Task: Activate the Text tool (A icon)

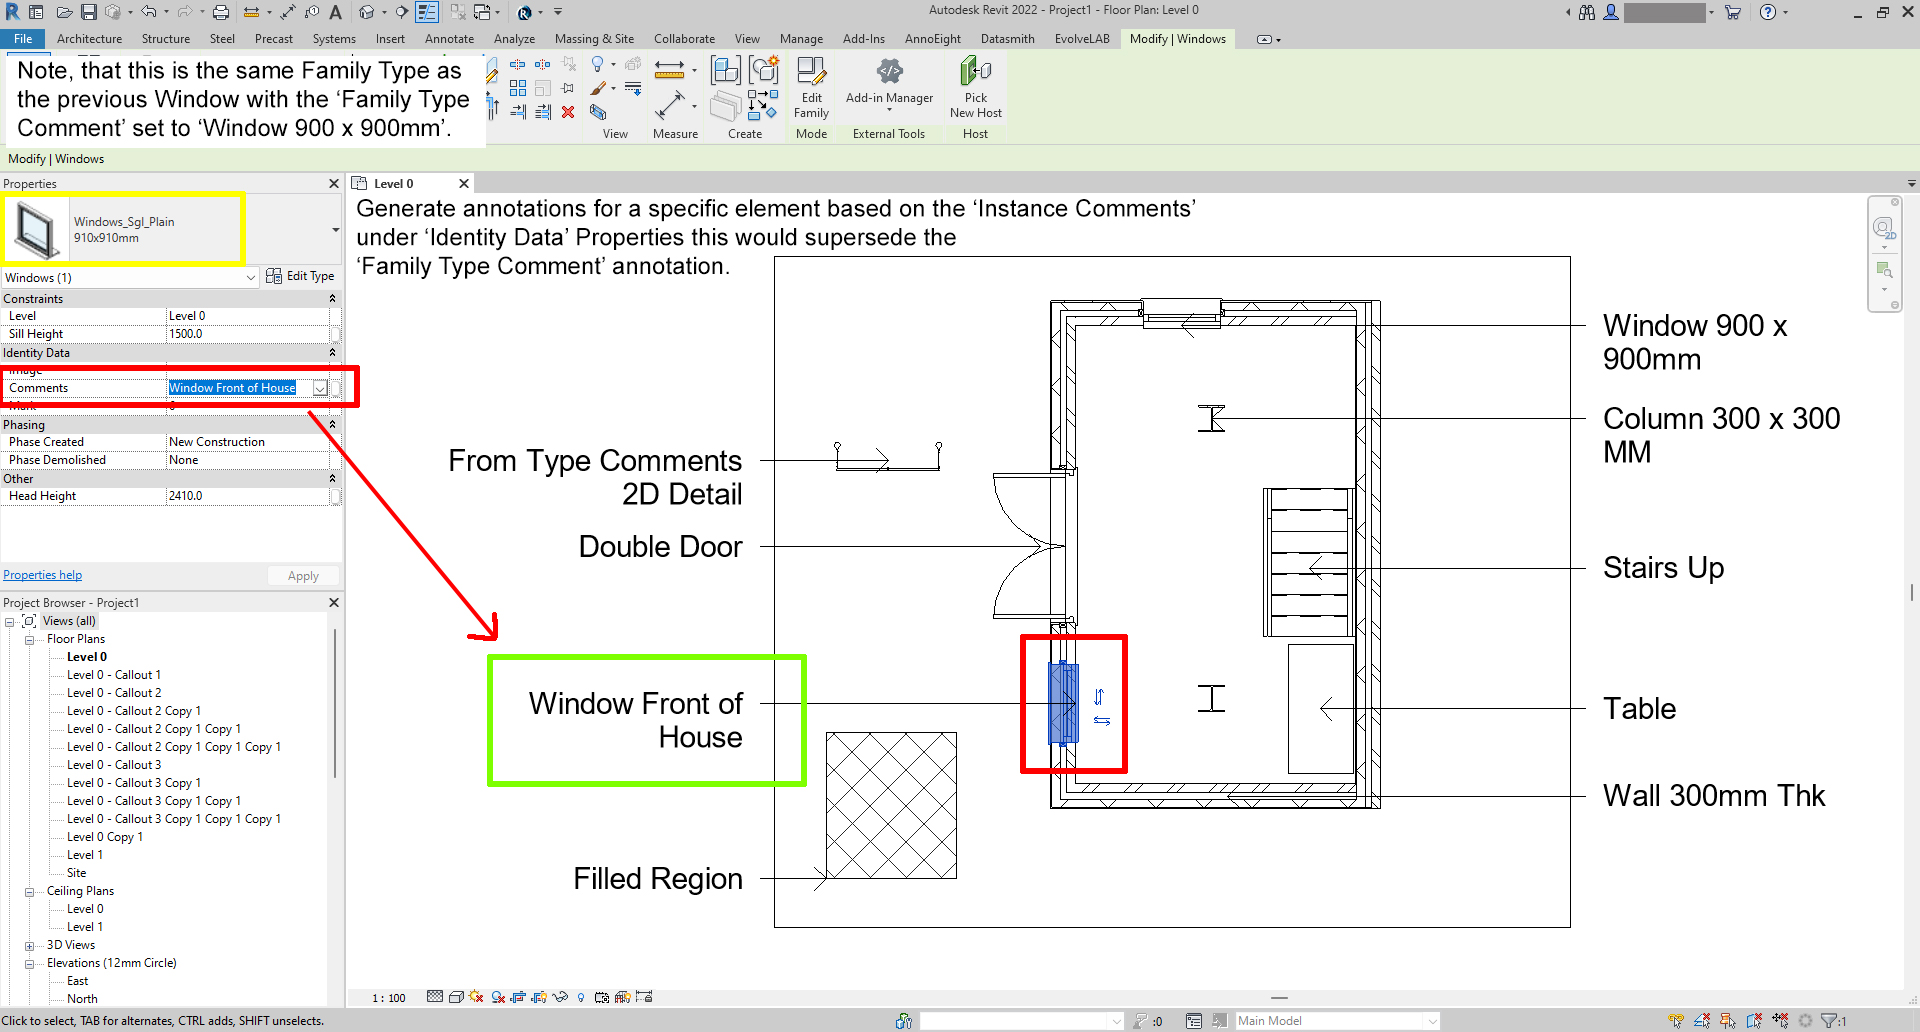Action: point(336,12)
